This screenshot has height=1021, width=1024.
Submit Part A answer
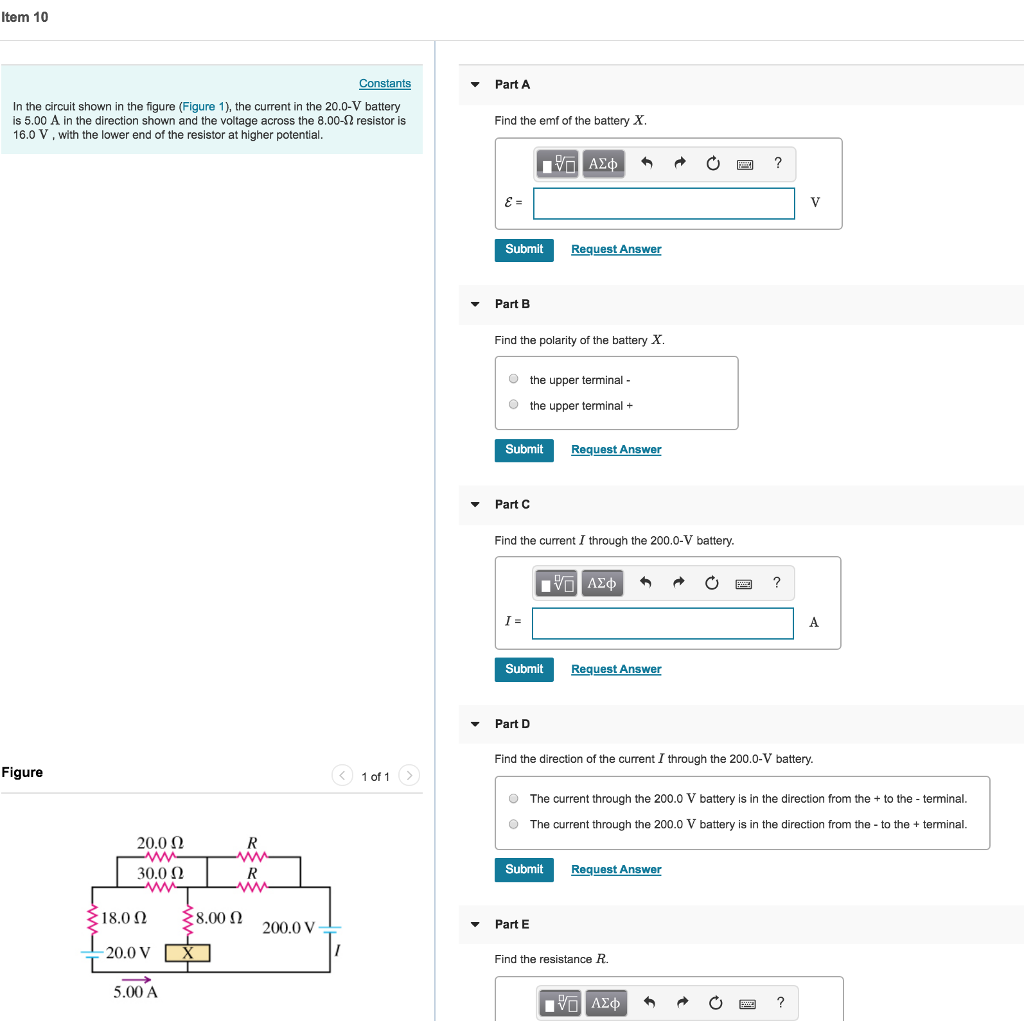pos(524,250)
